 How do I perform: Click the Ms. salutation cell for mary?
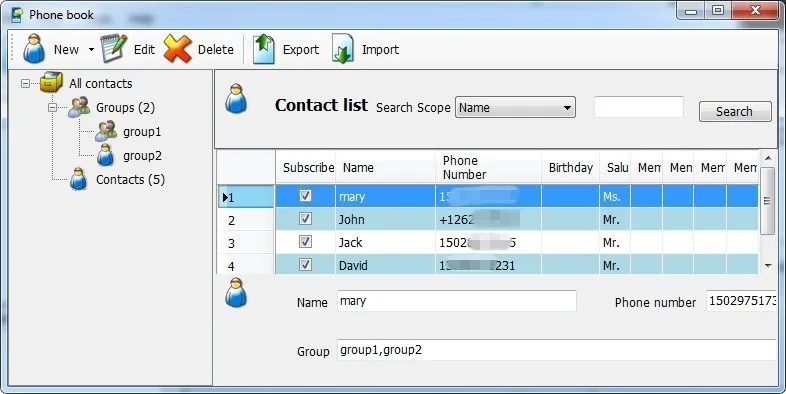coord(615,196)
